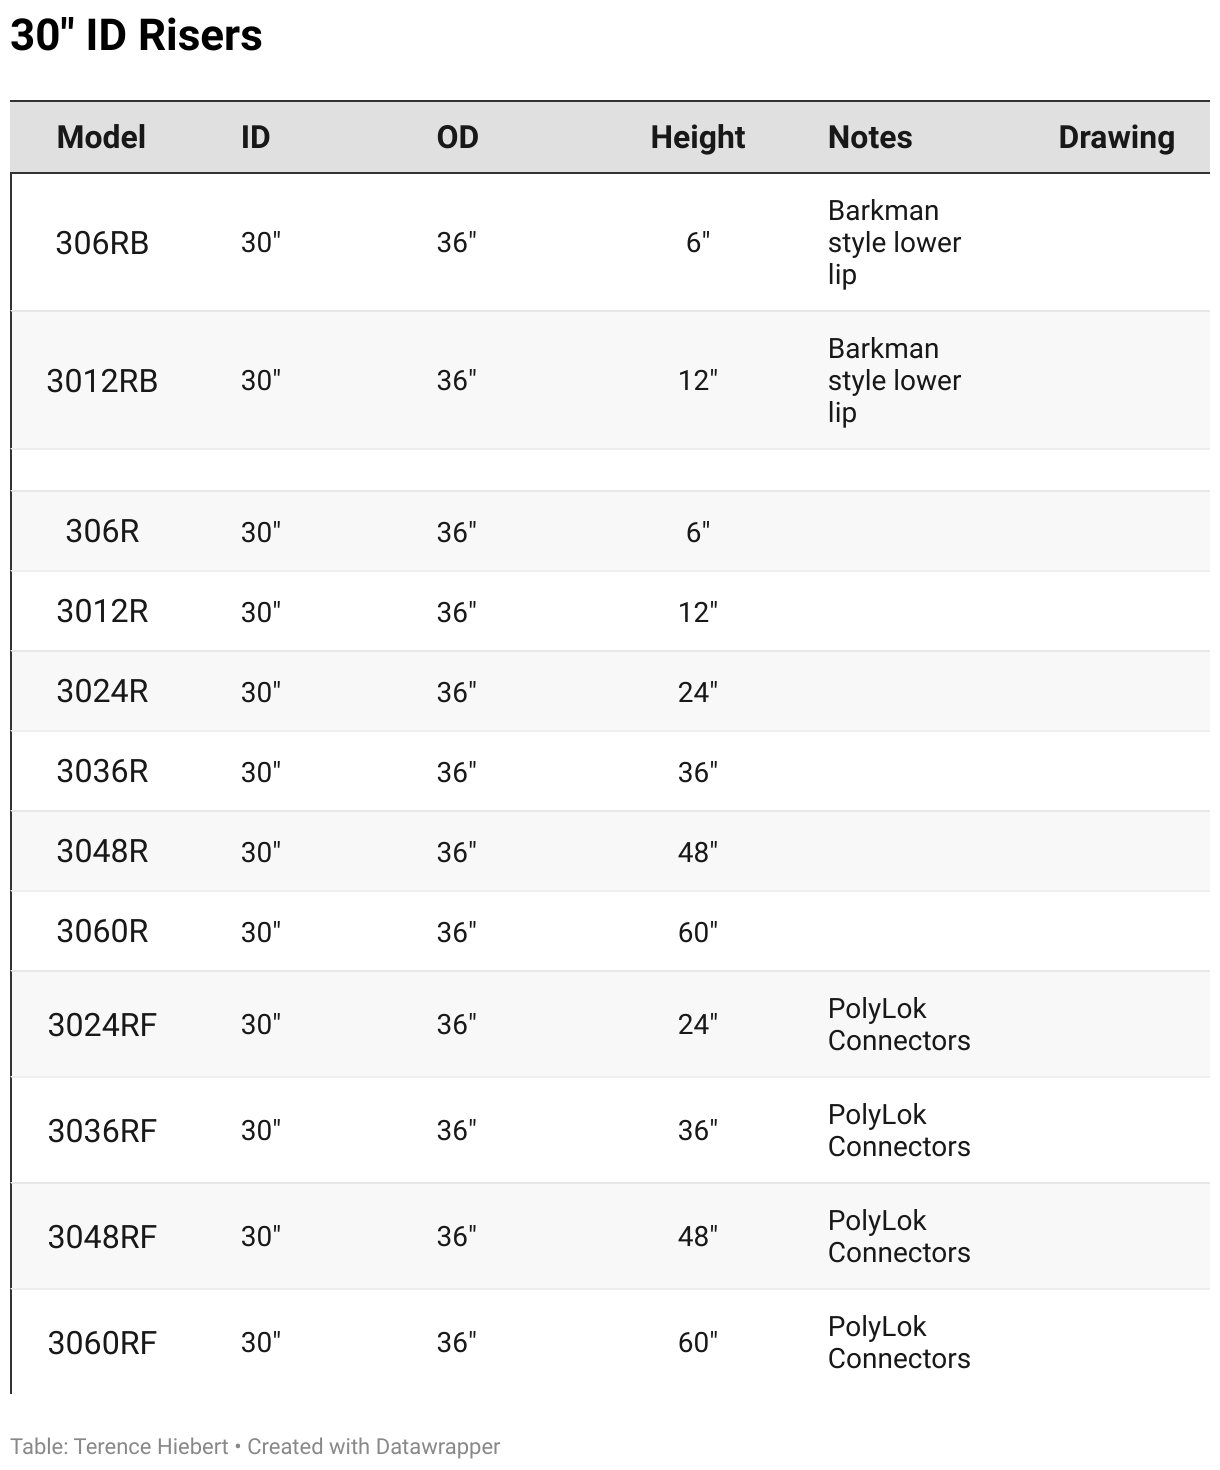The height and width of the screenshot is (1470, 1220).
Task: Select the 306RB model cell
Action: (102, 243)
